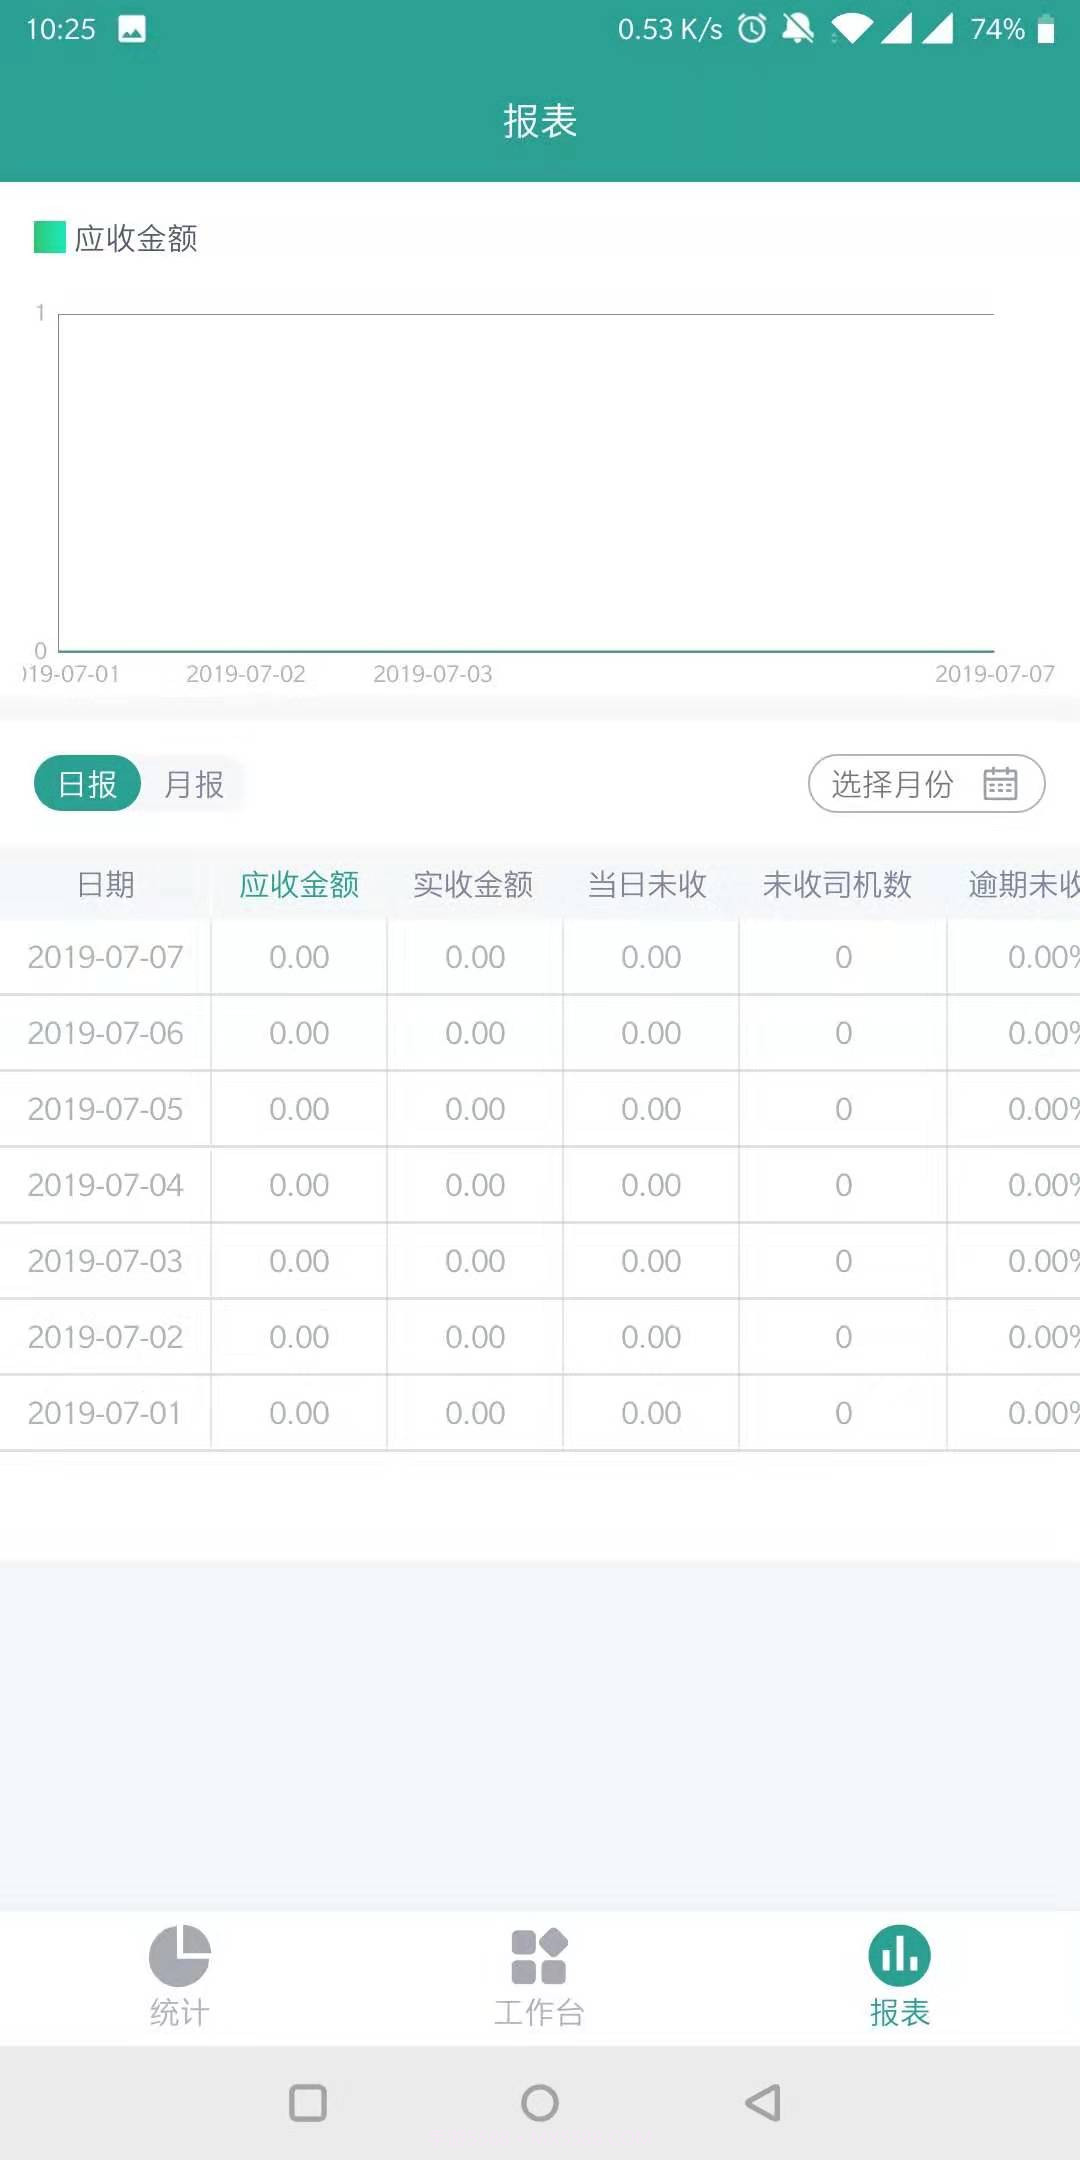The image size is (1080, 2160).
Task: Tap 应收金额 value for 2019-07-07
Action: click(299, 957)
